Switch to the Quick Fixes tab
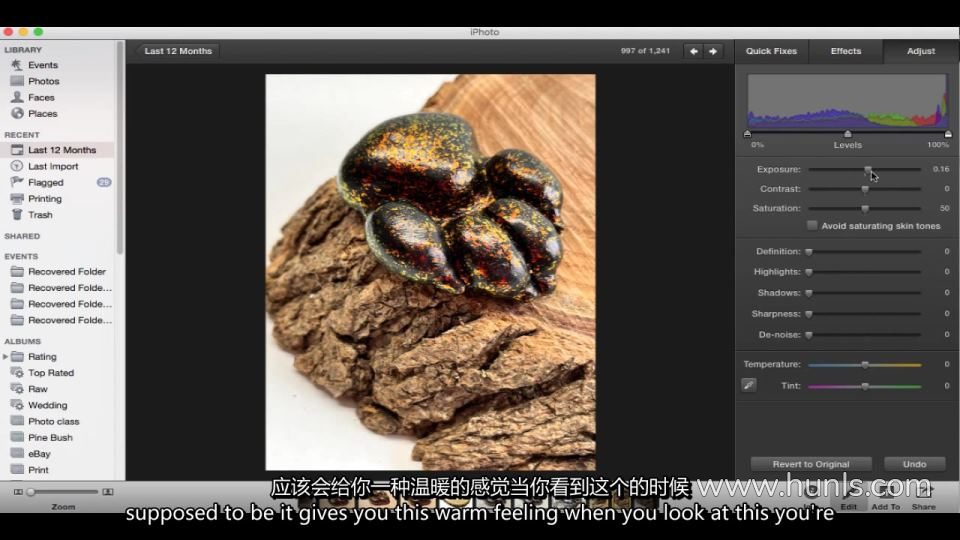This screenshot has height=540, width=960. [771, 51]
